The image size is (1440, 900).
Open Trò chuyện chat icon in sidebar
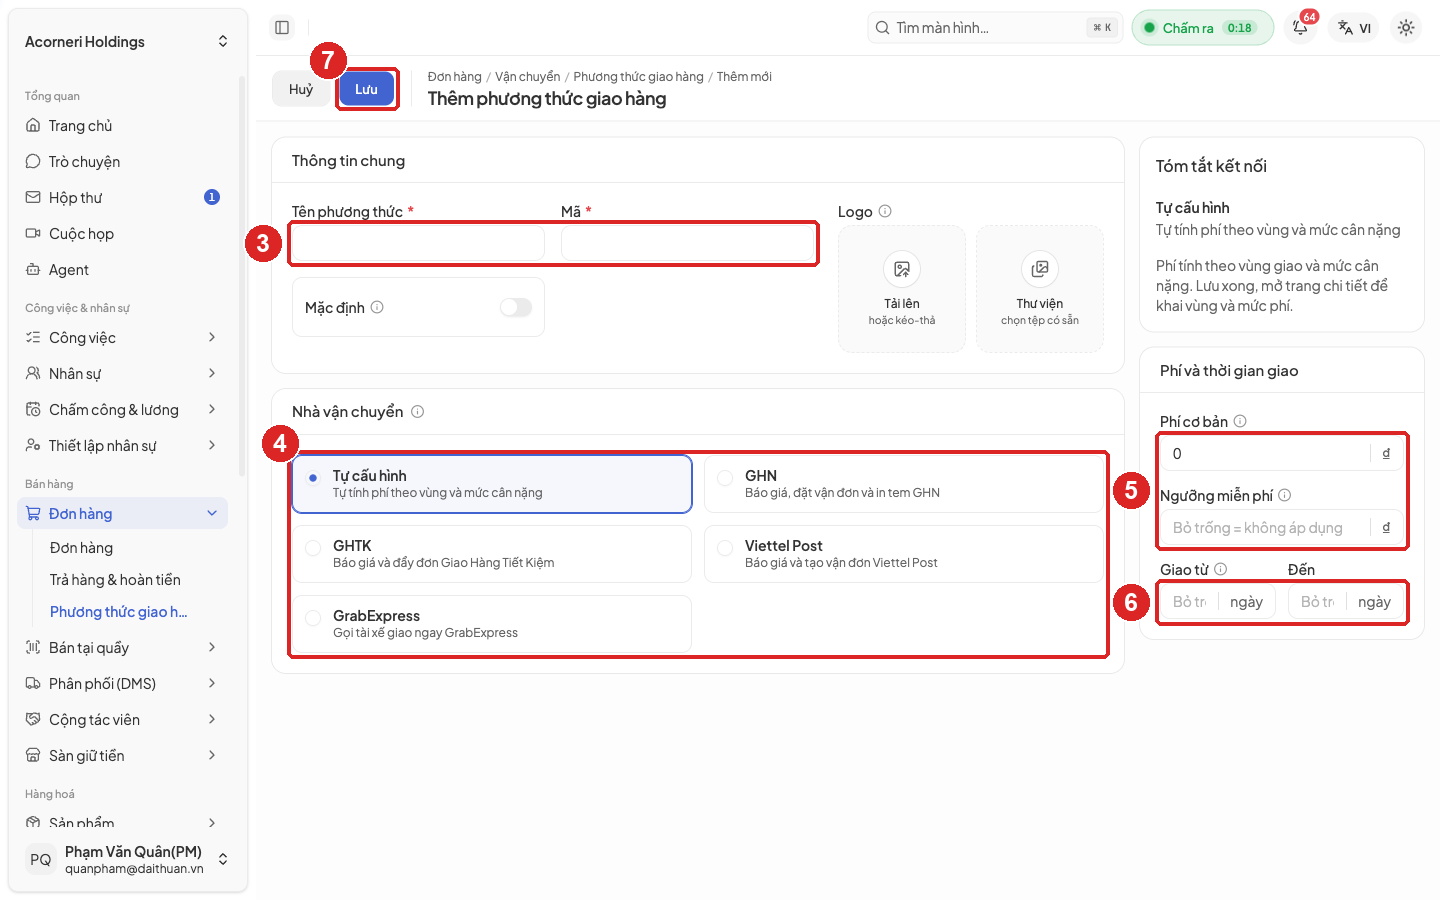coord(33,162)
